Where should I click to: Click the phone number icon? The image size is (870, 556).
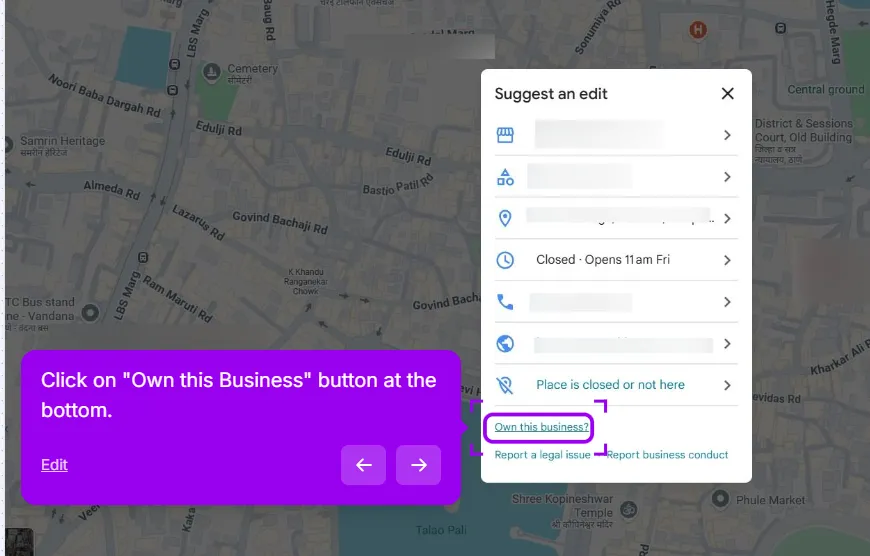click(x=505, y=302)
